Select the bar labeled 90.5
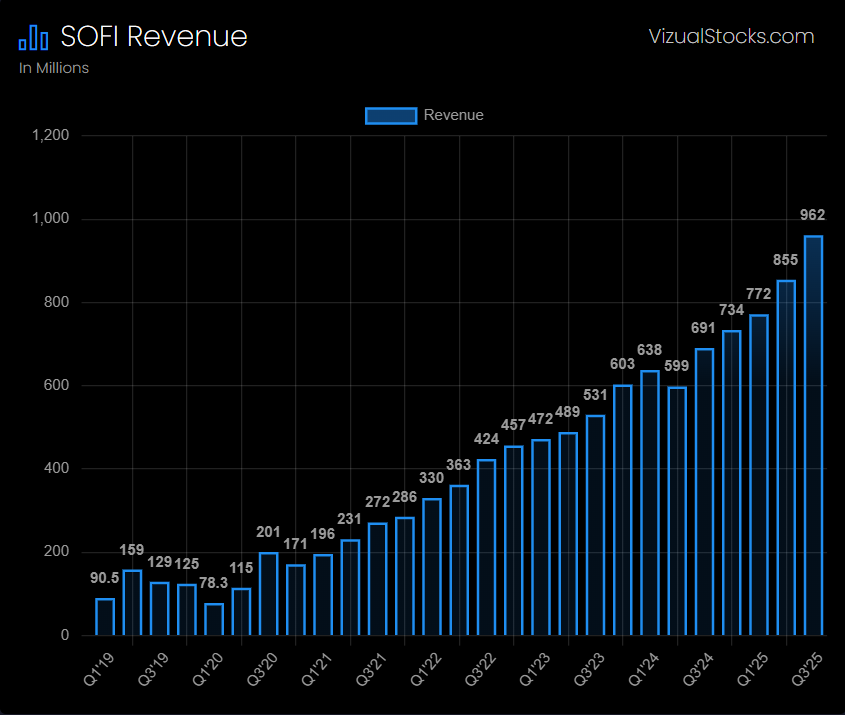This screenshot has width=845, height=715. (105, 616)
